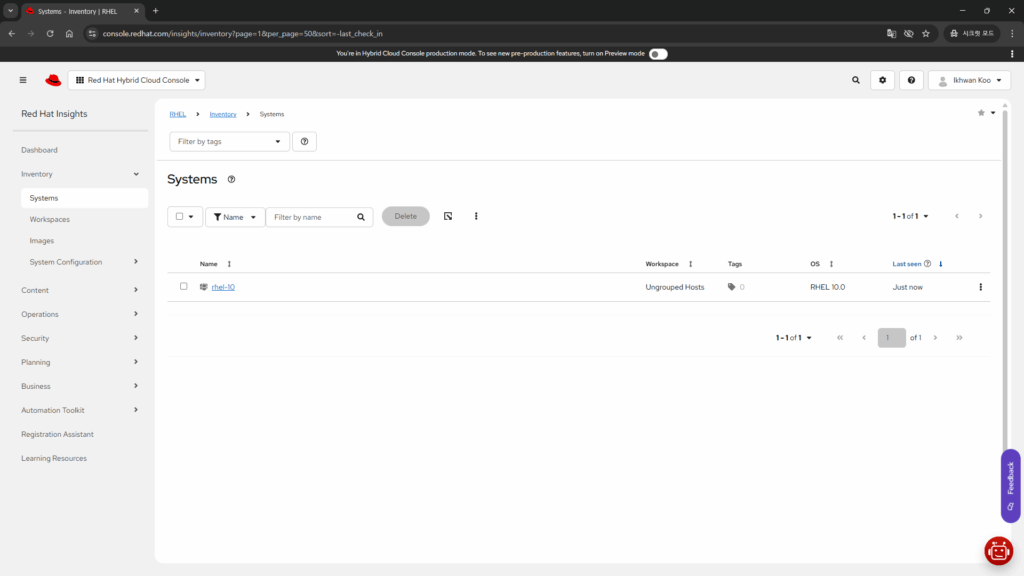Toggle Preview mode switch
This screenshot has height=576, width=1024.
657,54
